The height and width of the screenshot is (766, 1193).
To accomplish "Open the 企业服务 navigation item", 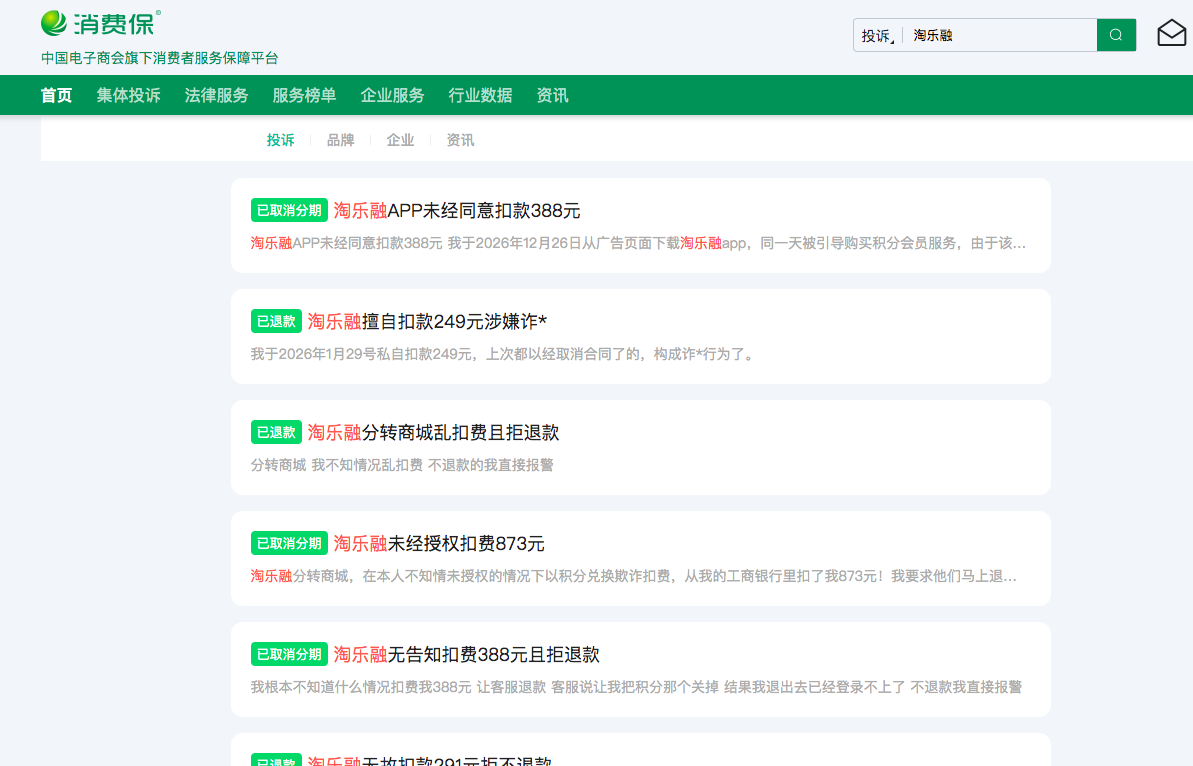I will pos(392,96).
